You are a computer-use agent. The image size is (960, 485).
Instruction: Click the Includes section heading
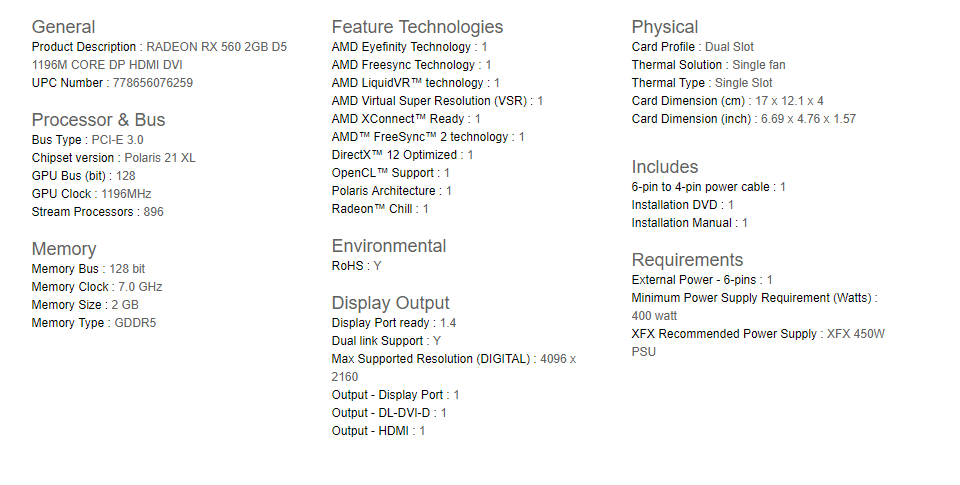click(x=665, y=167)
